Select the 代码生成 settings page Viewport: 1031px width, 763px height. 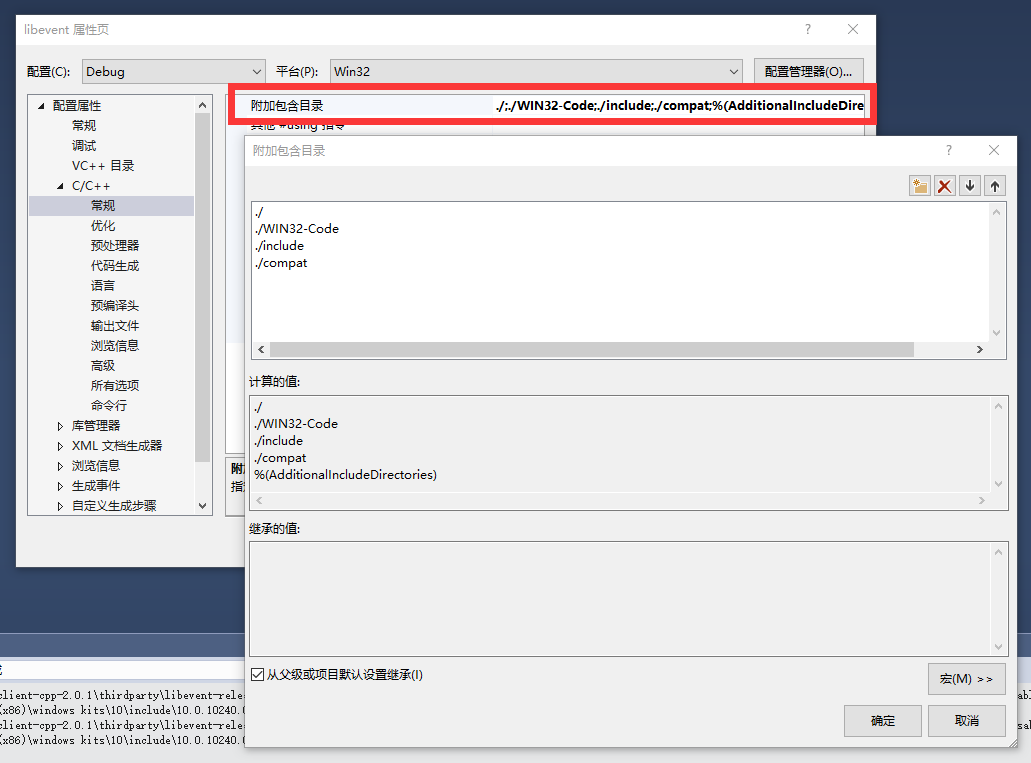coord(113,265)
